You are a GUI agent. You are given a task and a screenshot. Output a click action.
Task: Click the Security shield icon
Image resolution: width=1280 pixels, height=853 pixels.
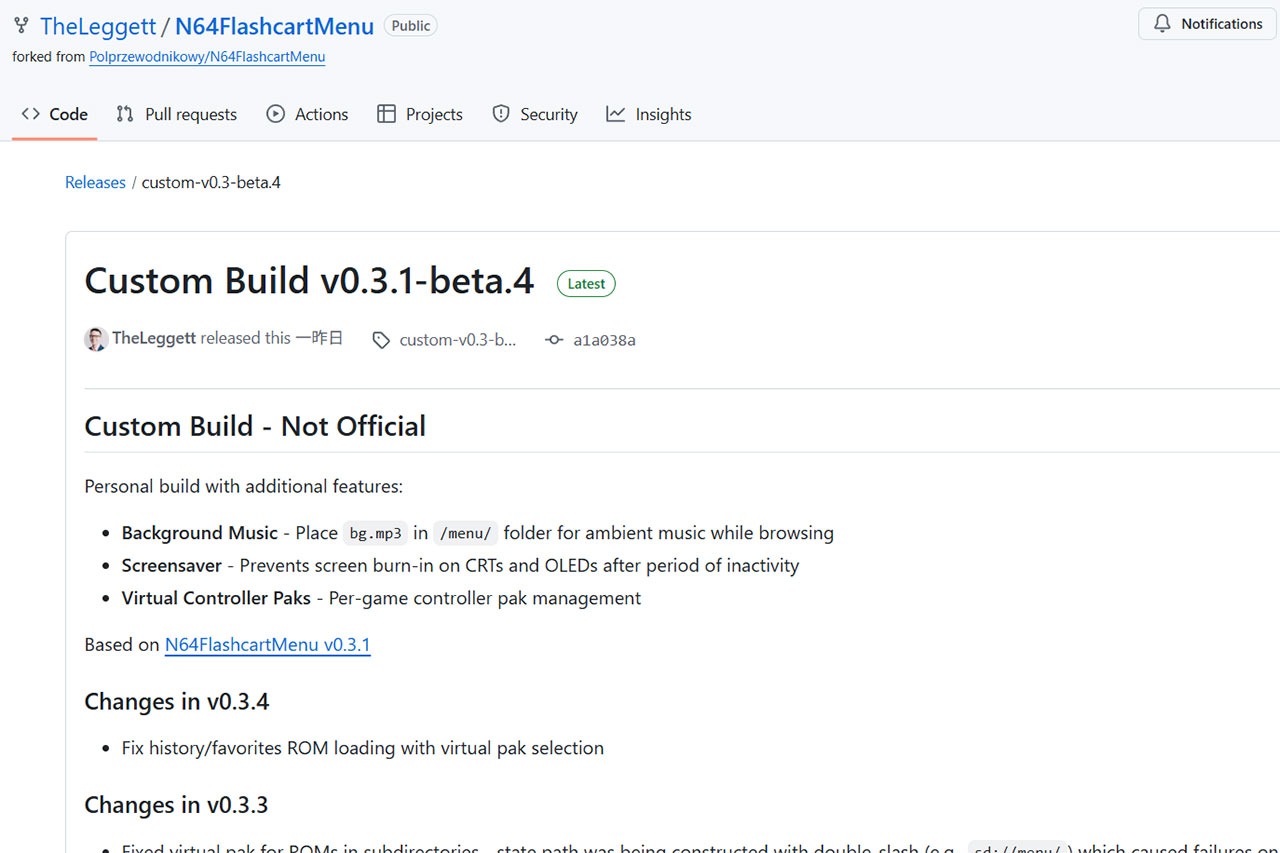point(500,113)
